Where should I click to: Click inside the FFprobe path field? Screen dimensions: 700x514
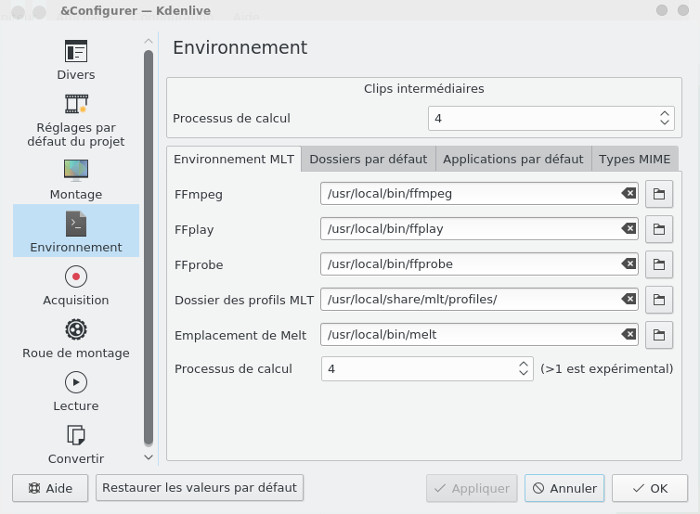click(x=470, y=264)
